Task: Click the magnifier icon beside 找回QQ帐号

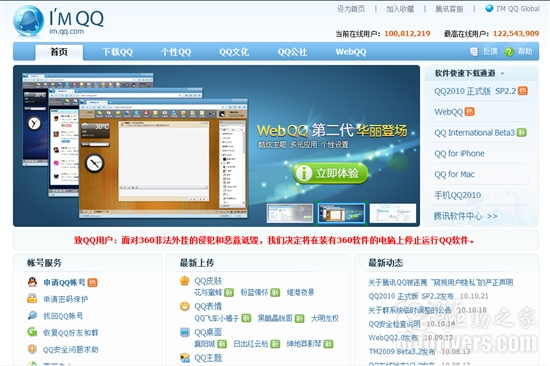Action: (x=32, y=315)
